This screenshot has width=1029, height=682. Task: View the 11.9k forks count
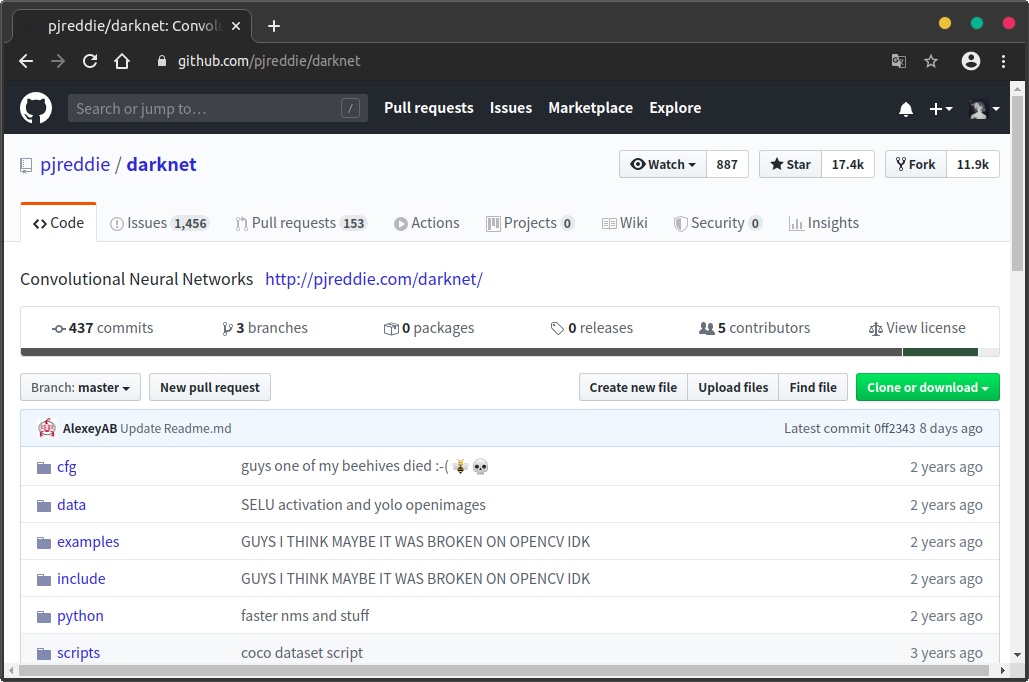[x=973, y=164]
